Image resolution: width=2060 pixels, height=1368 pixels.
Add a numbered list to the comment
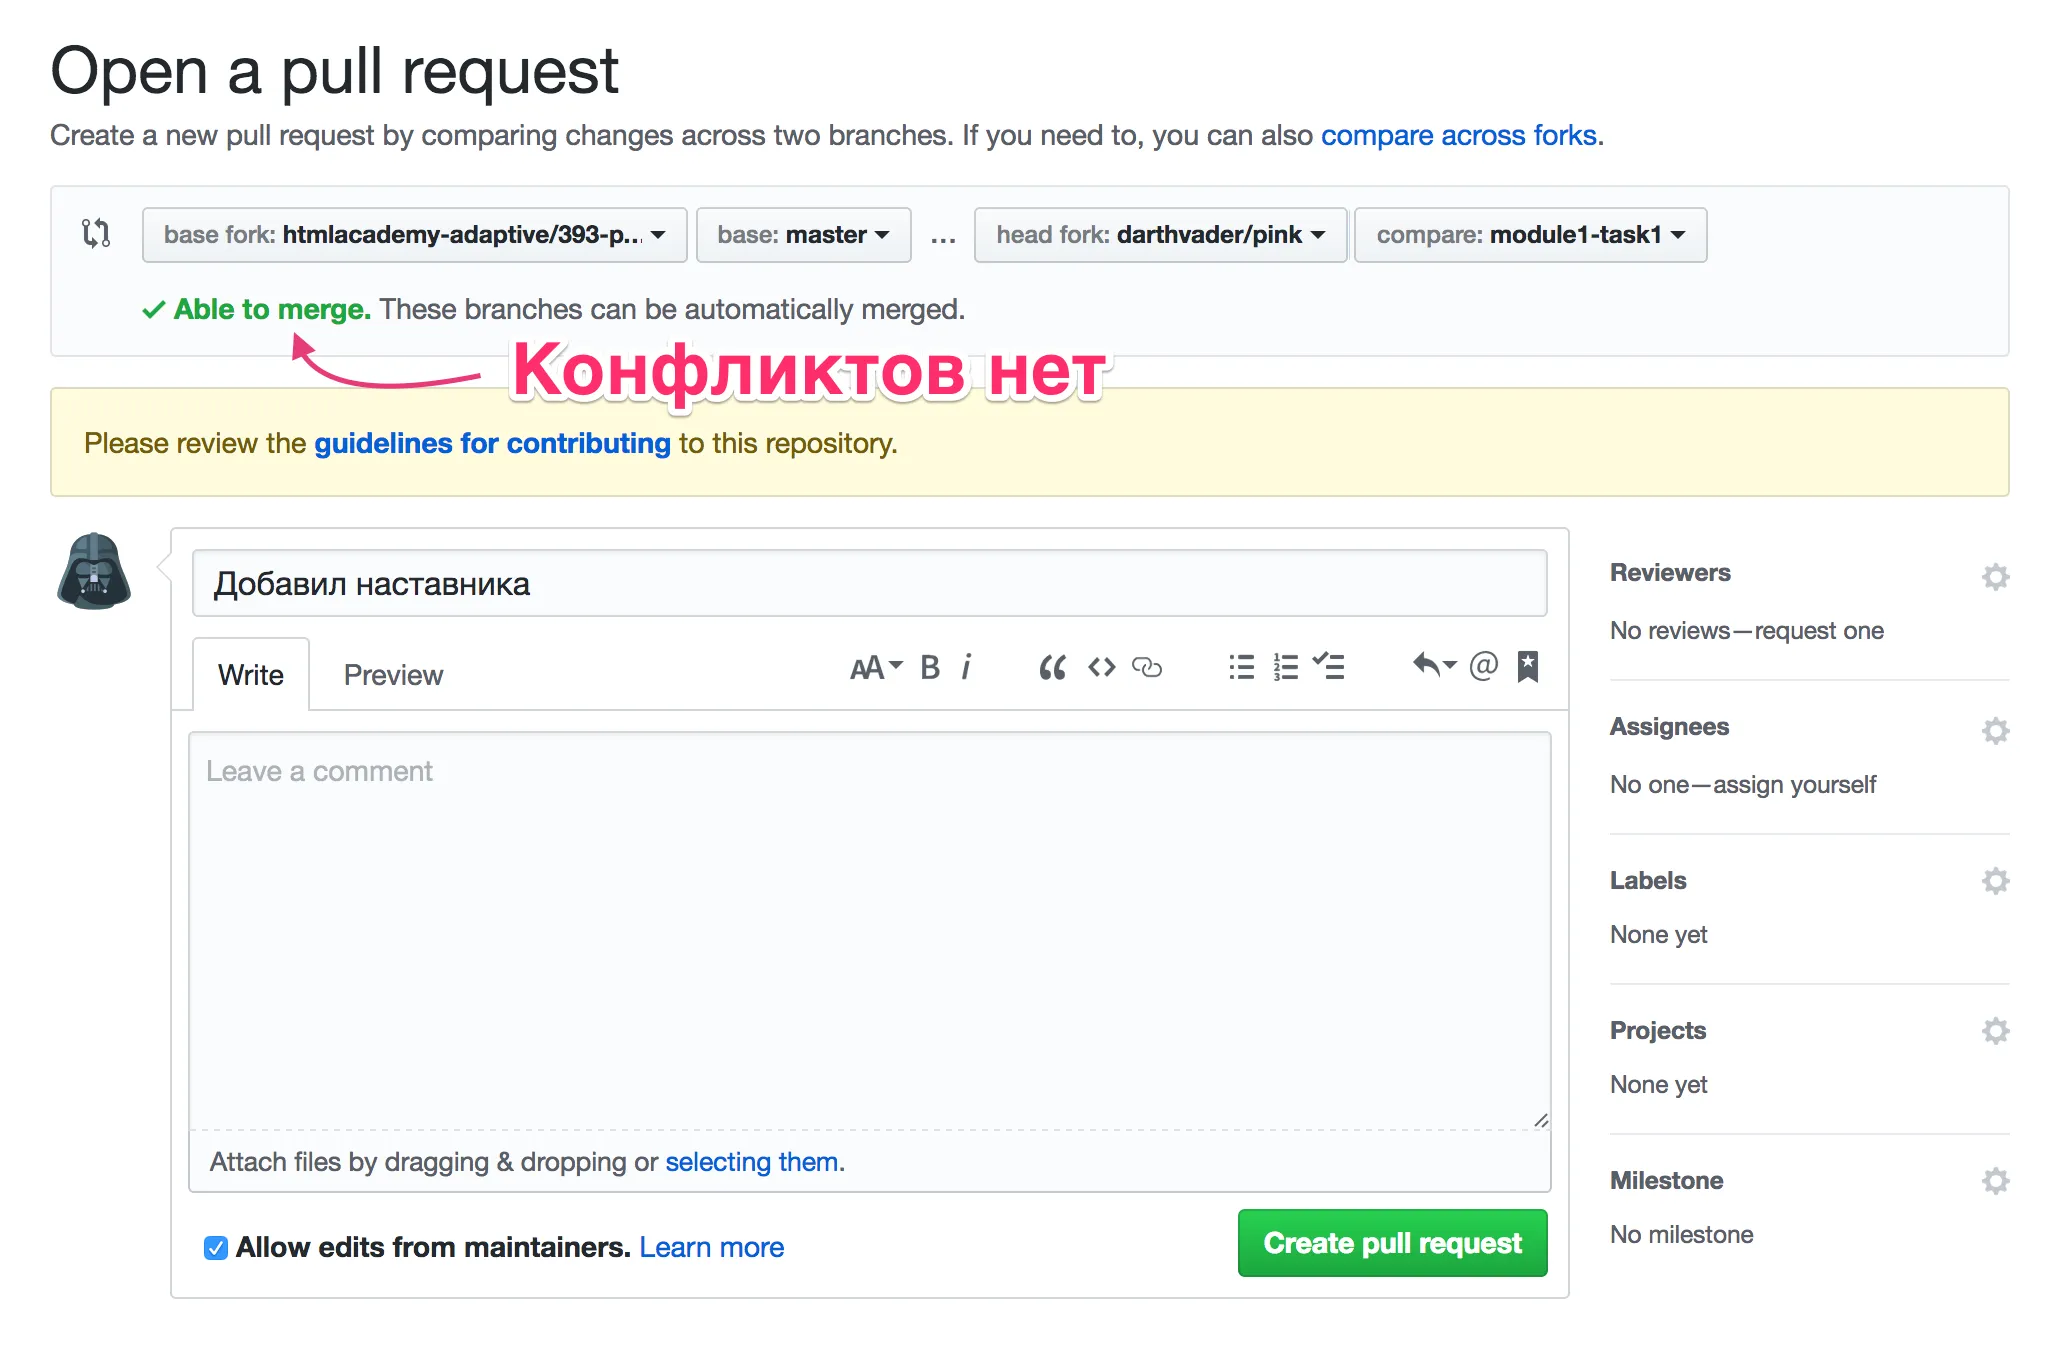coord(1284,667)
